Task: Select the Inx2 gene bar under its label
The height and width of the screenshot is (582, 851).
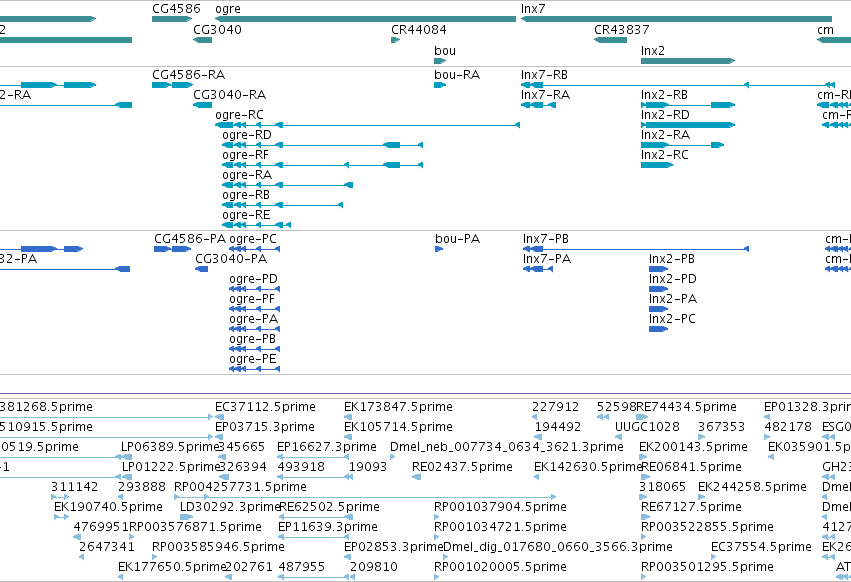Action: point(688,61)
